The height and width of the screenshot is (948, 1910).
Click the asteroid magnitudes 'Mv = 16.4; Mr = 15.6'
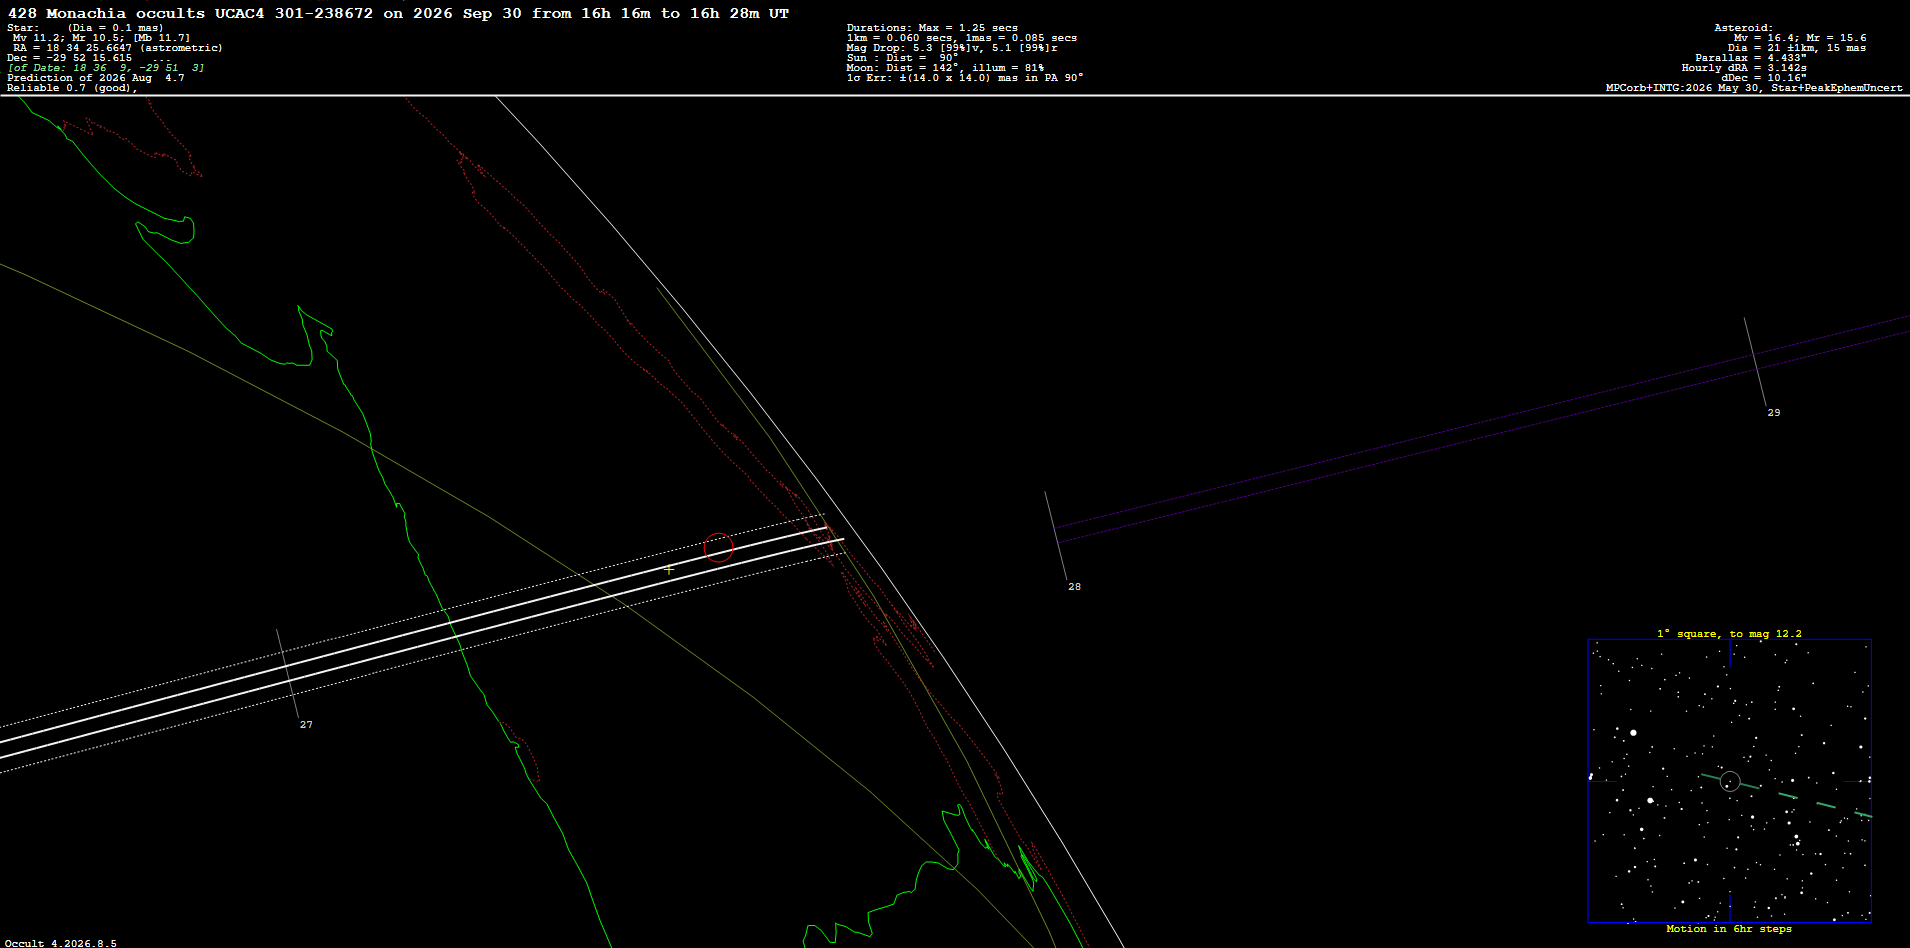(1800, 38)
